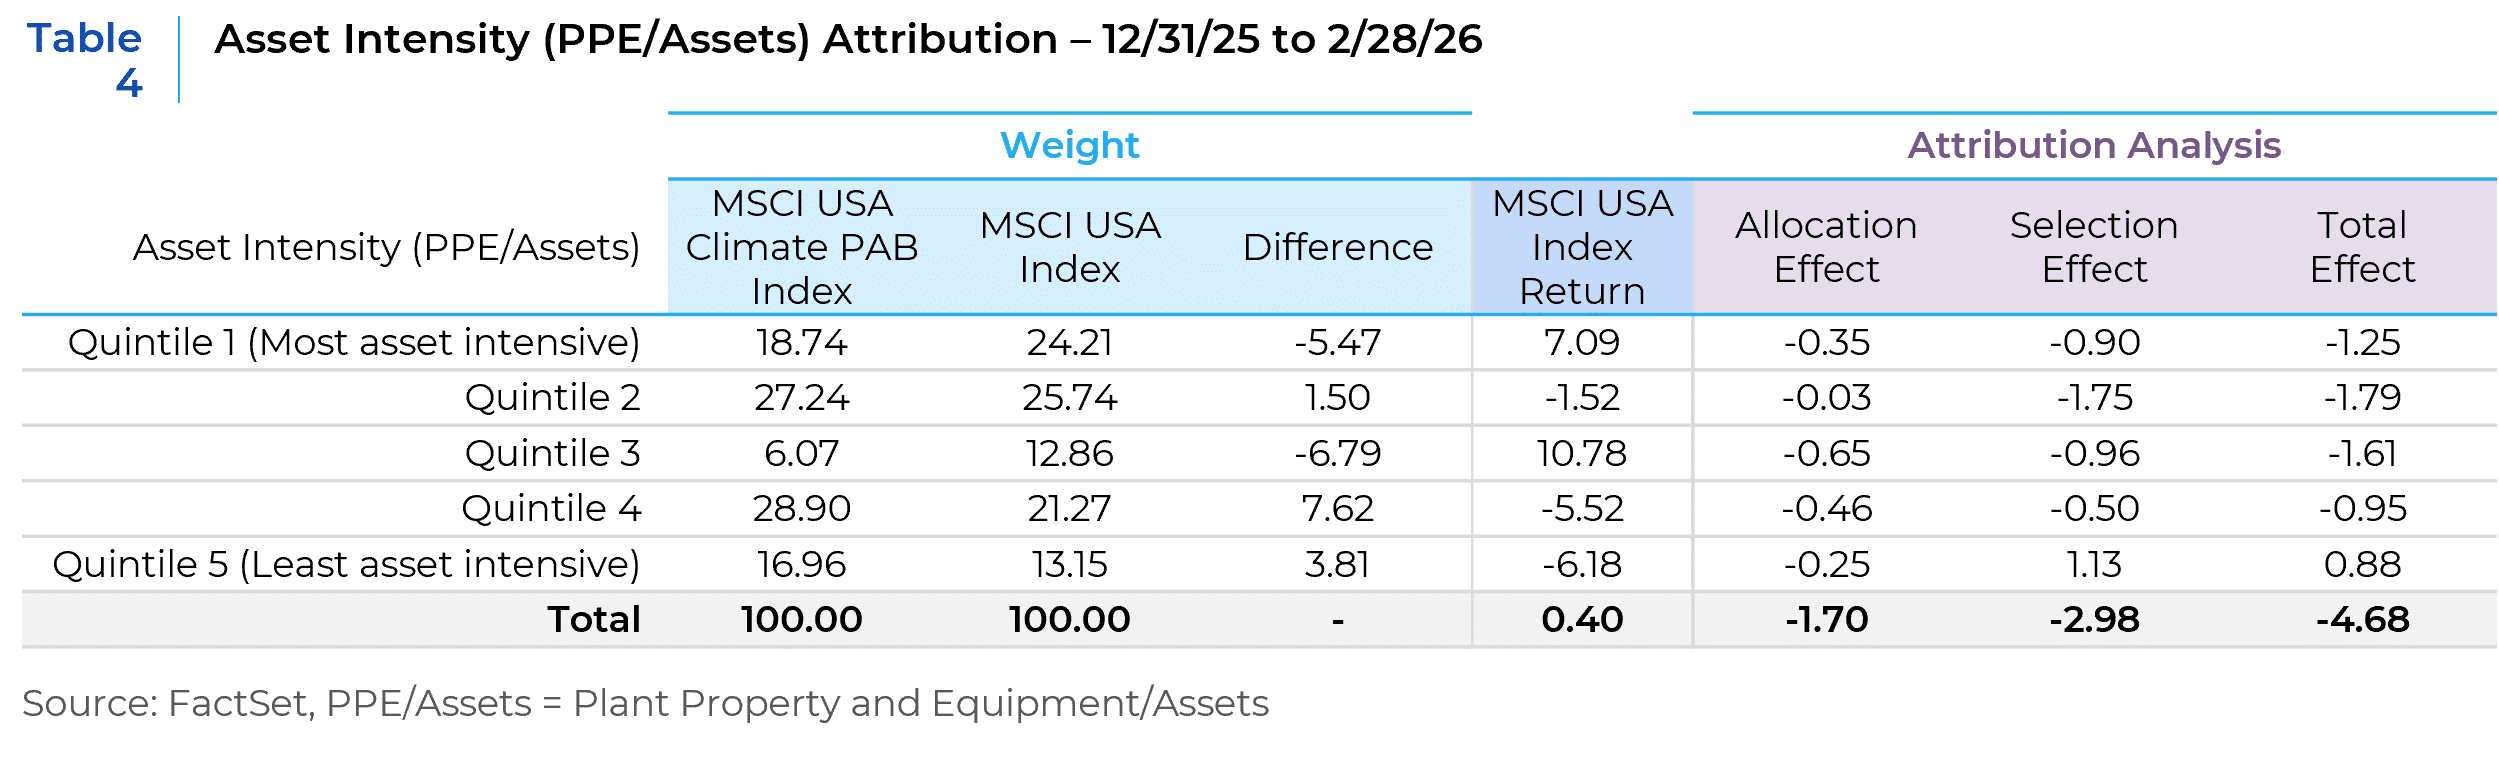2499x768 pixels.
Task: Click the 18.74 weight cell
Action: [x=802, y=343]
